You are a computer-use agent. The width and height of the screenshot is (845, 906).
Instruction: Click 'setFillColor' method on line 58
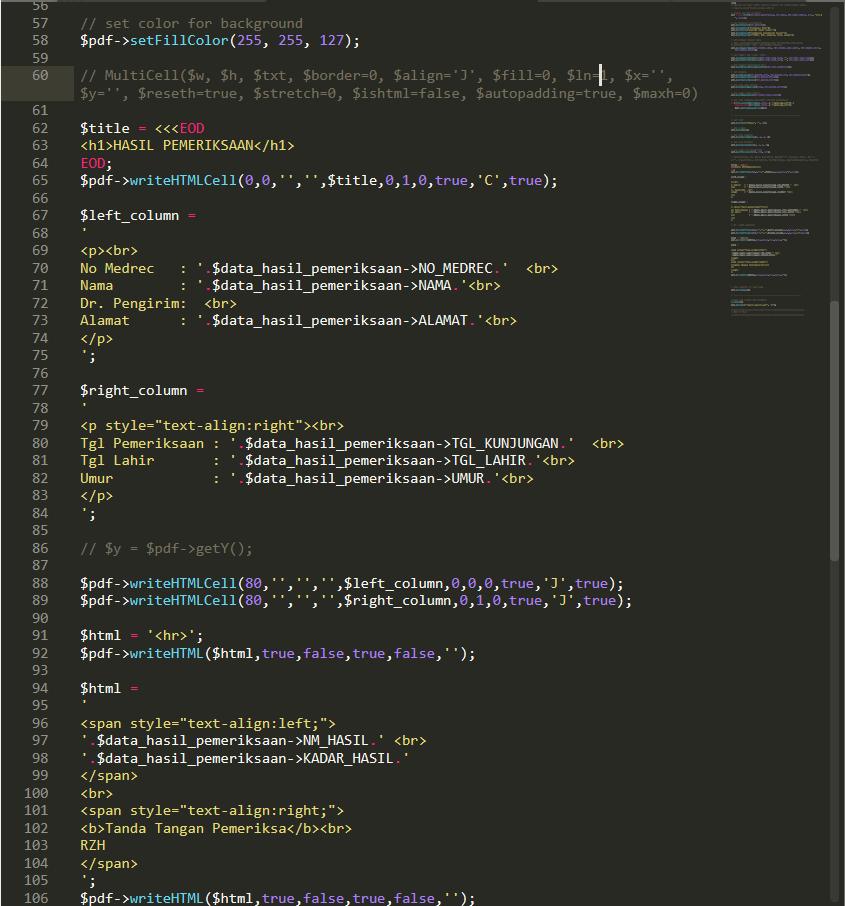[179, 40]
